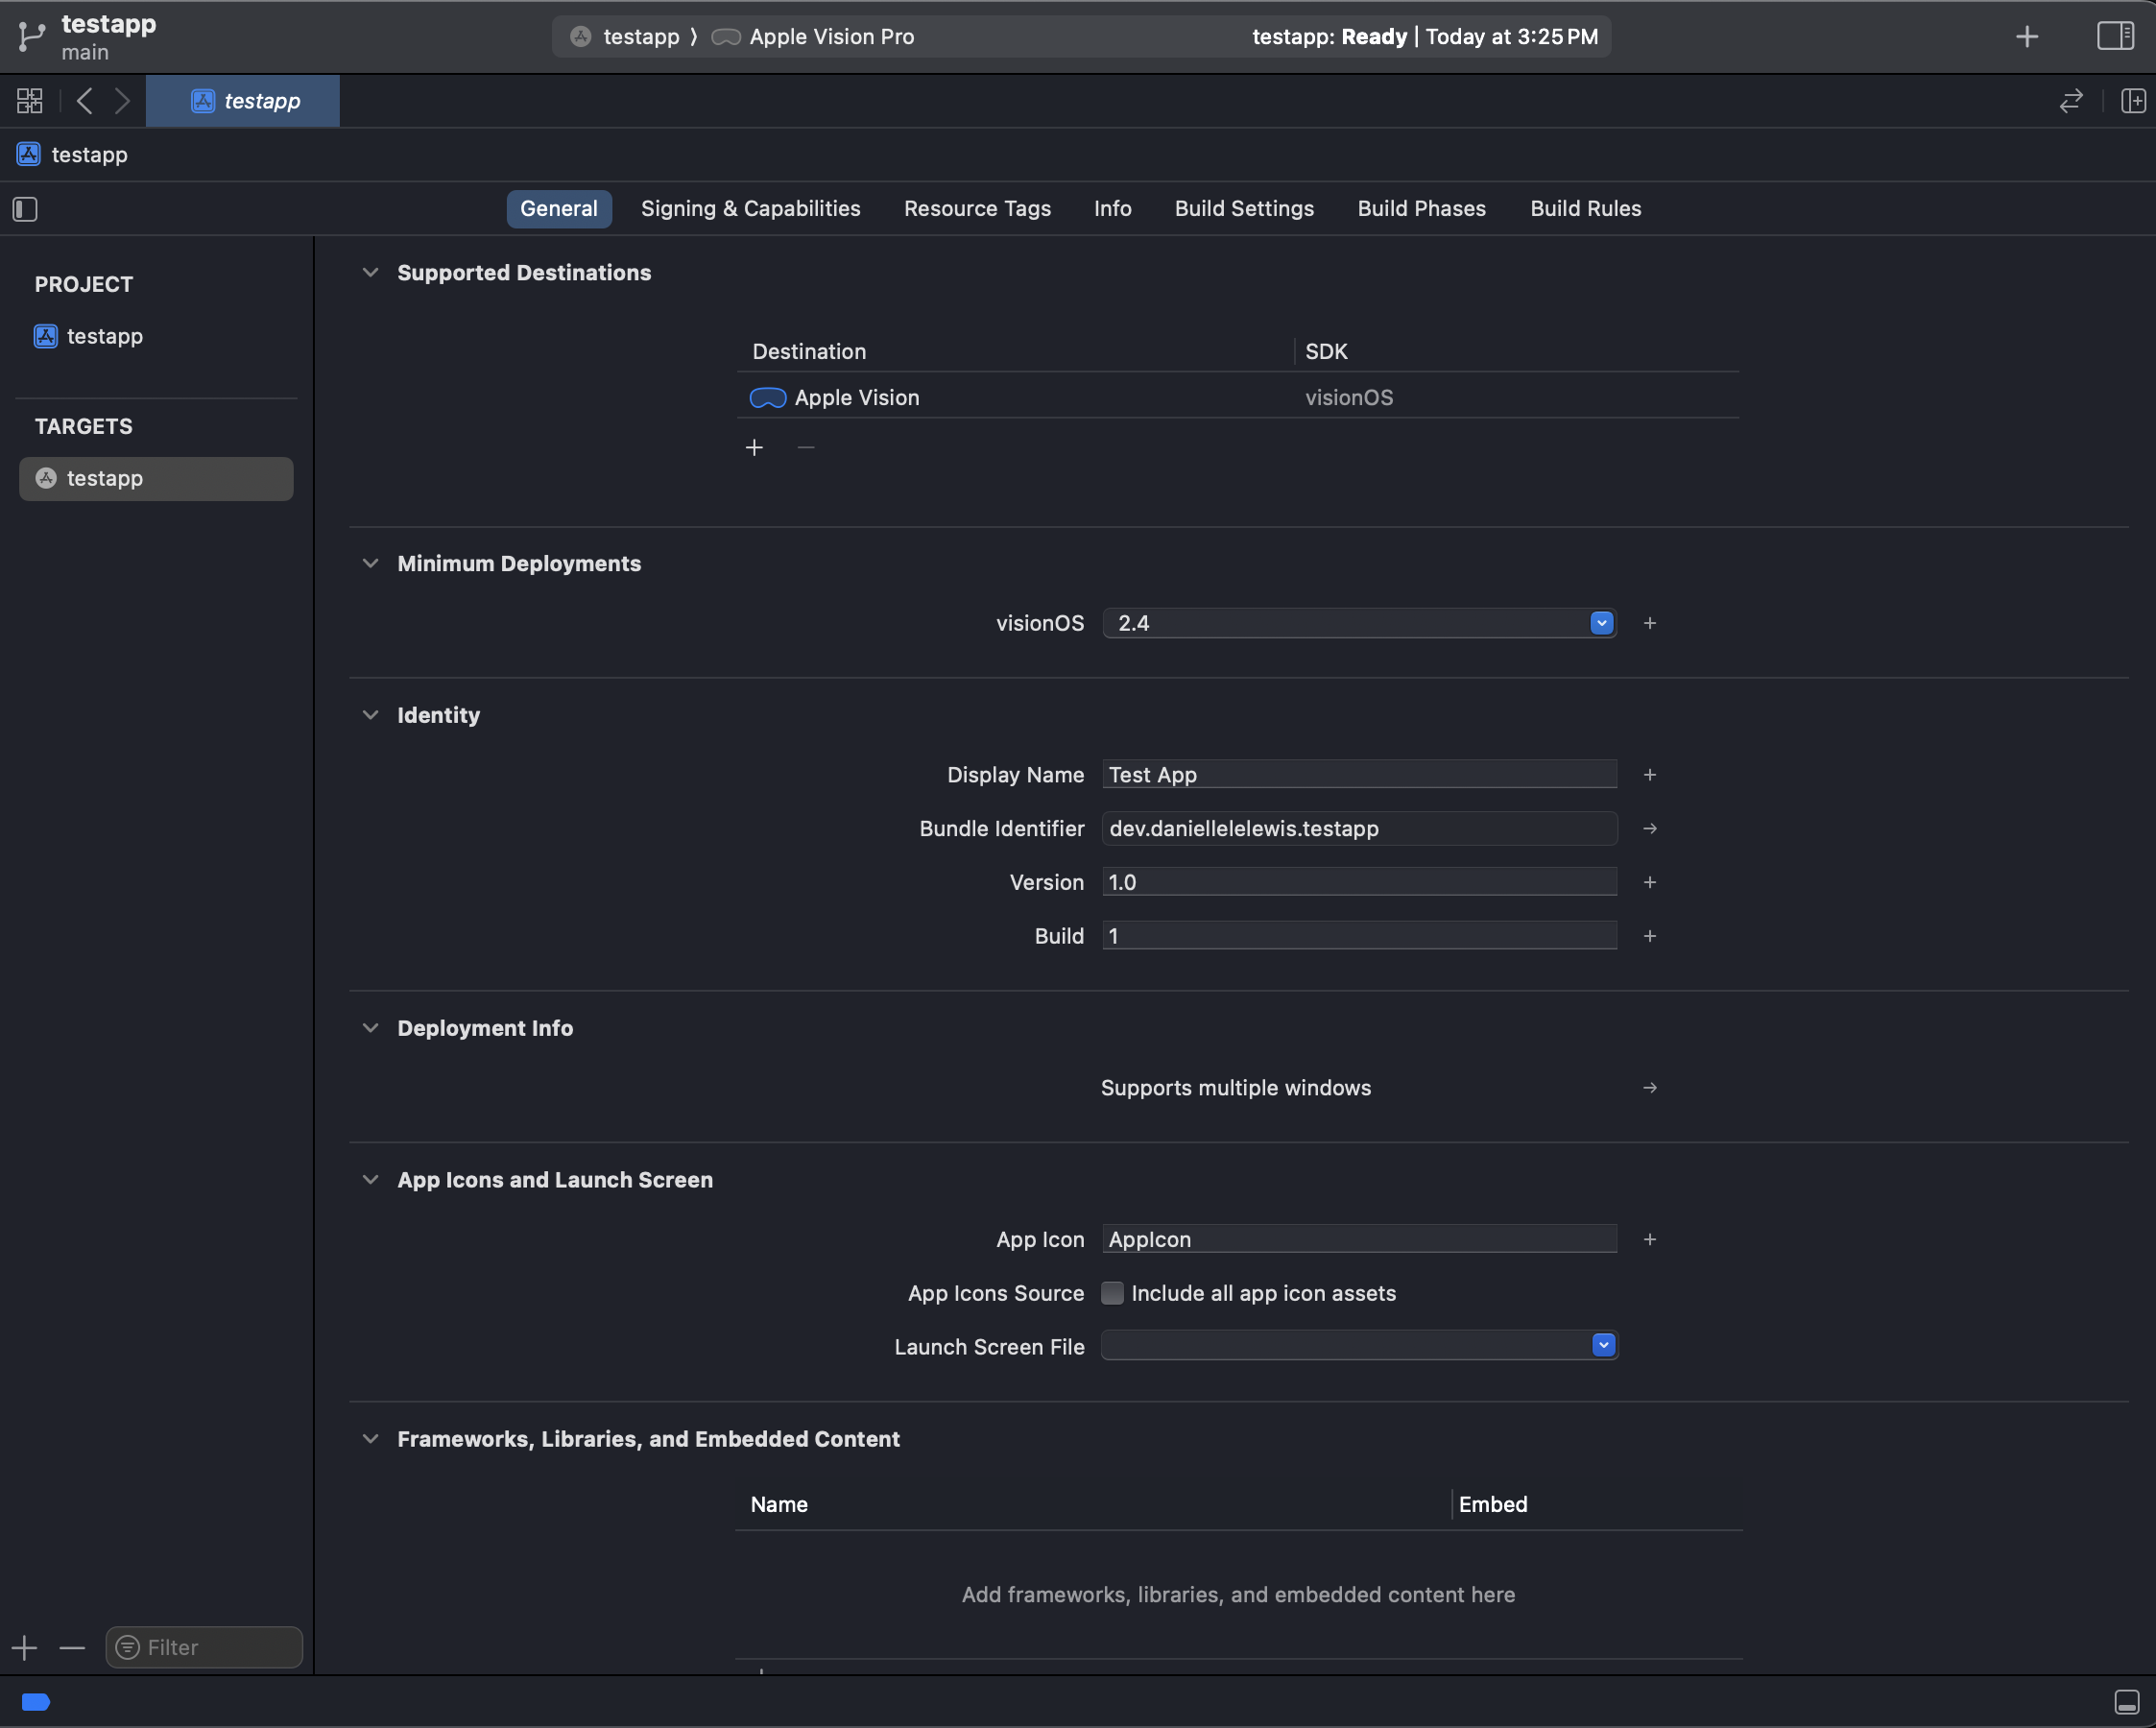Image resolution: width=2156 pixels, height=1728 pixels.
Task: Switch to Signing & Capabilities tab
Action: point(750,209)
